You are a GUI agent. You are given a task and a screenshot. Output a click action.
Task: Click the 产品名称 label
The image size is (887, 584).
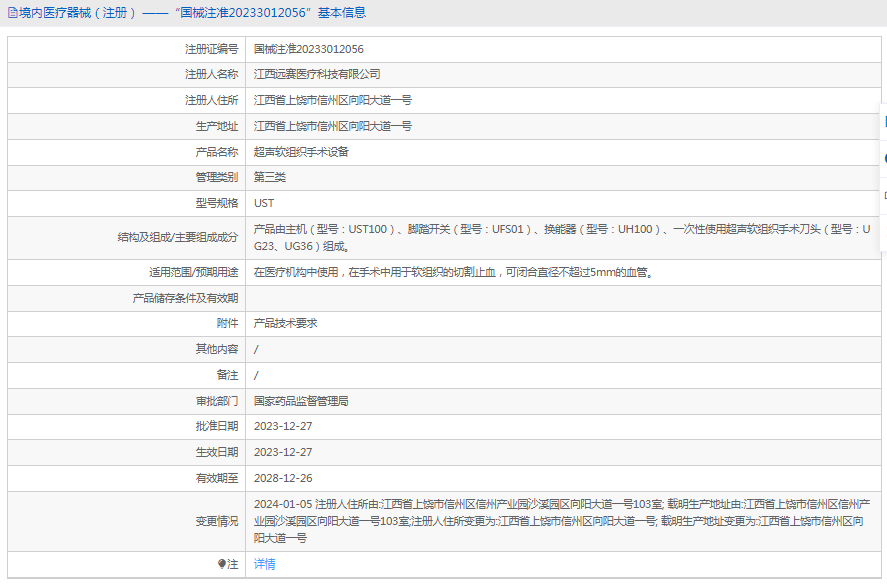coord(217,152)
